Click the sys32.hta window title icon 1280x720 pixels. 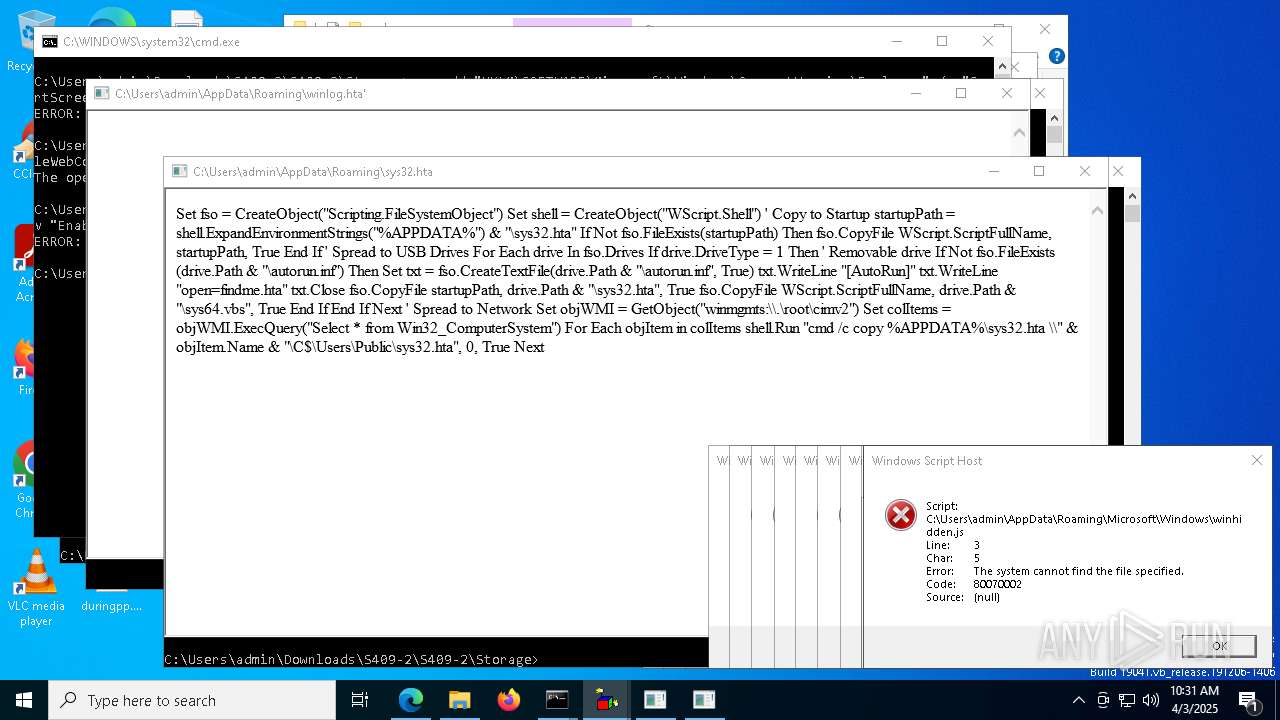coord(179,172)
